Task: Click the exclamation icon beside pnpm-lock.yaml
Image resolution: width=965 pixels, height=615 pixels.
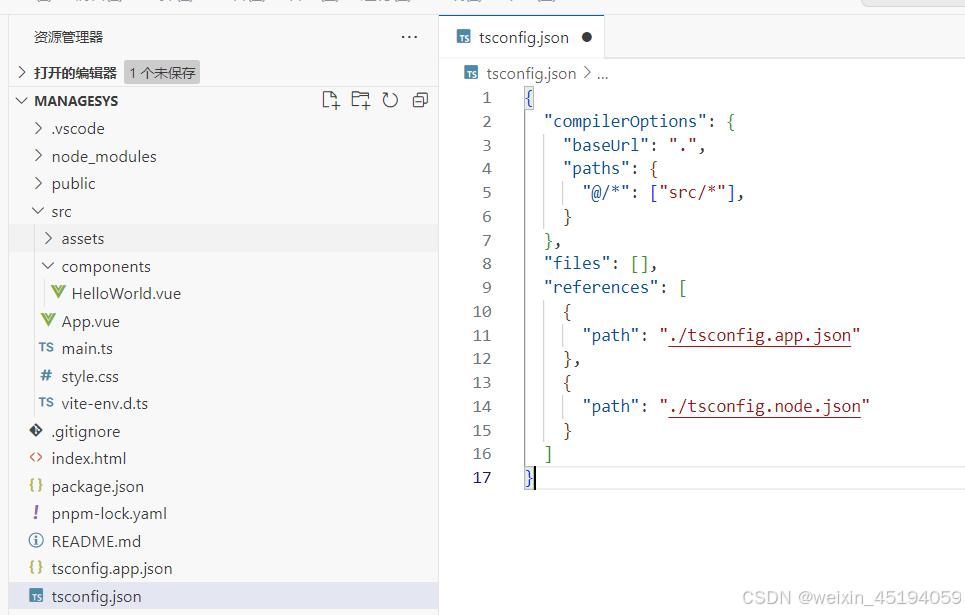Action: [36, 512]
